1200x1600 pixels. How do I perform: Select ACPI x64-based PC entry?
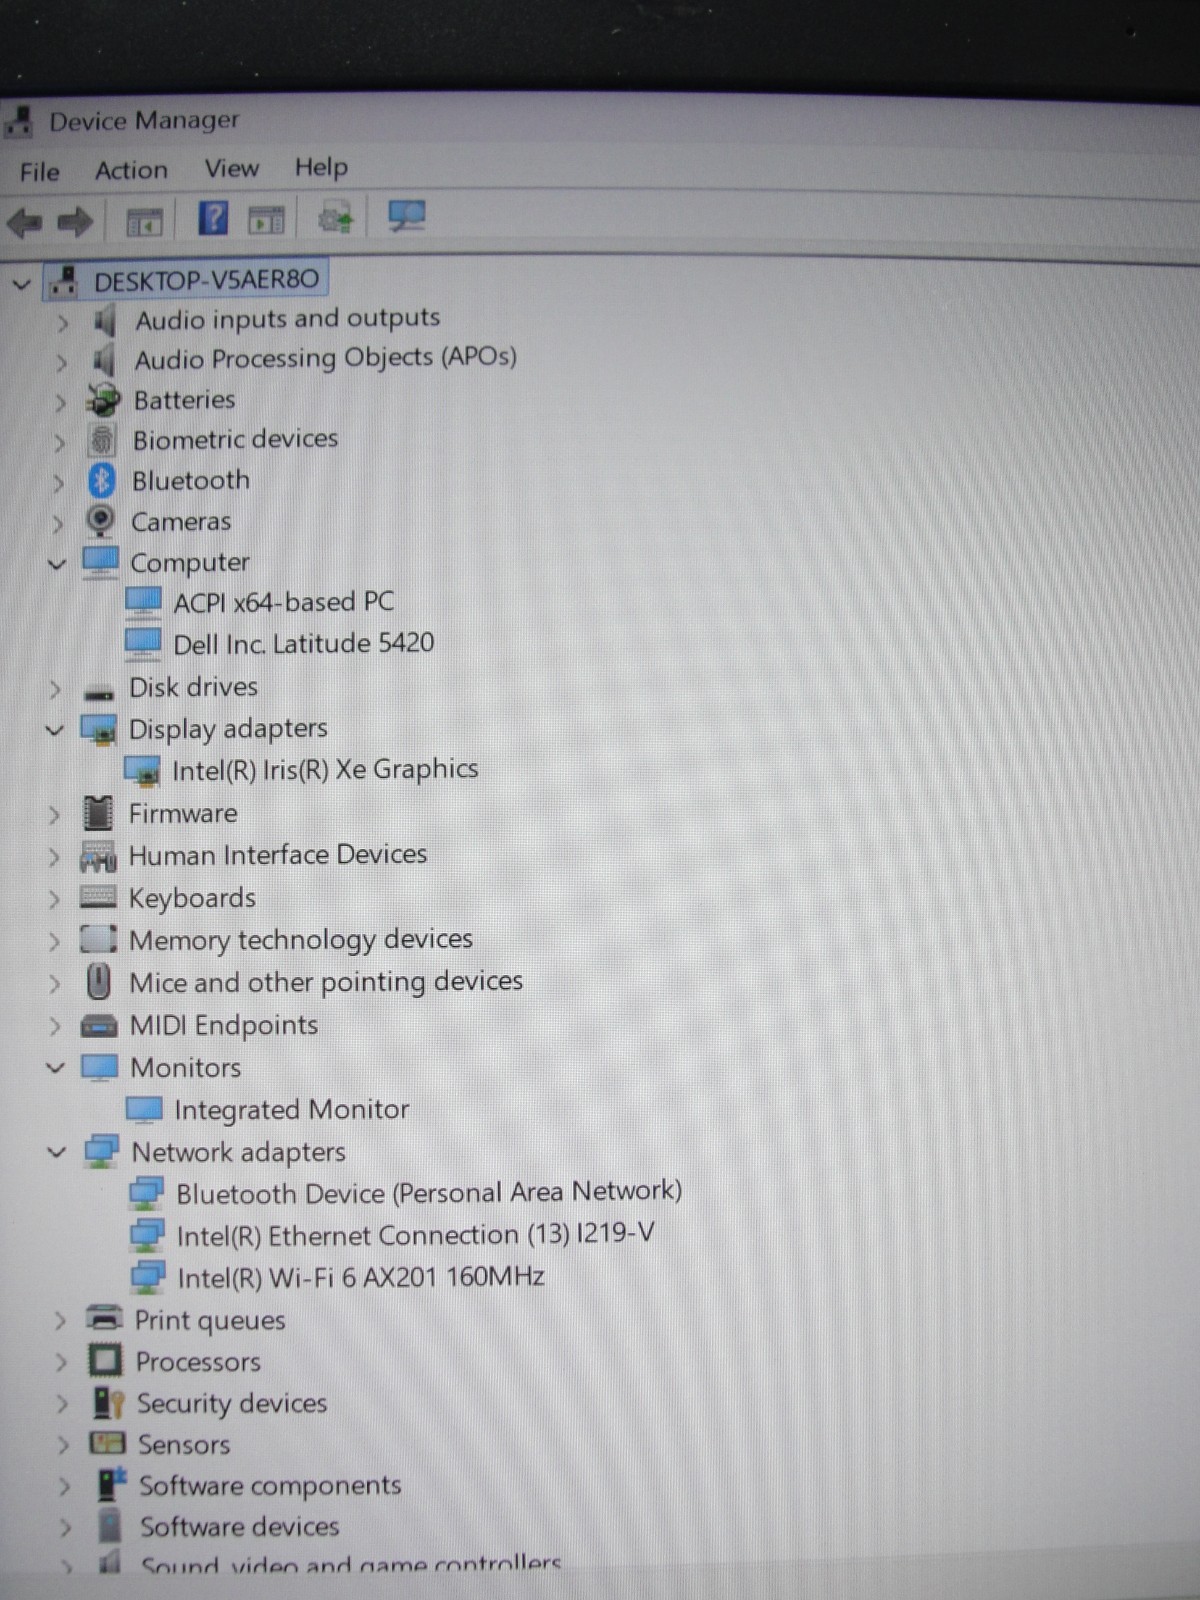[283, 602]
